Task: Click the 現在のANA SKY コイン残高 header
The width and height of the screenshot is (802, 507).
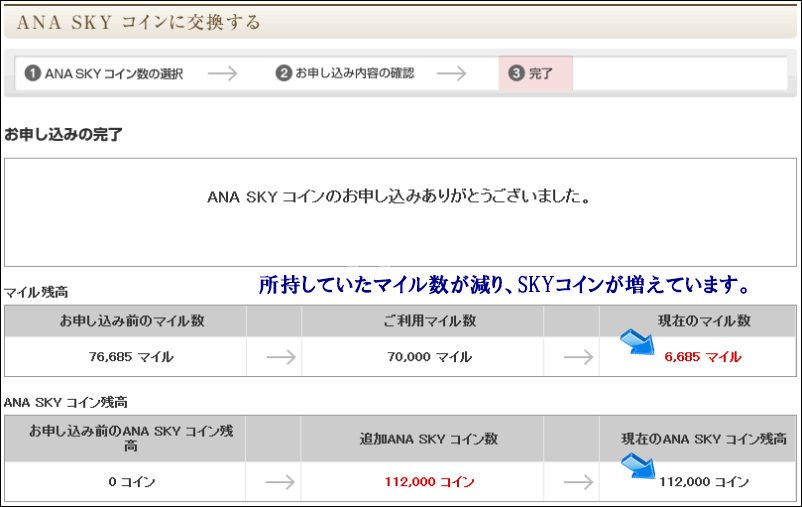Action: 704,439
